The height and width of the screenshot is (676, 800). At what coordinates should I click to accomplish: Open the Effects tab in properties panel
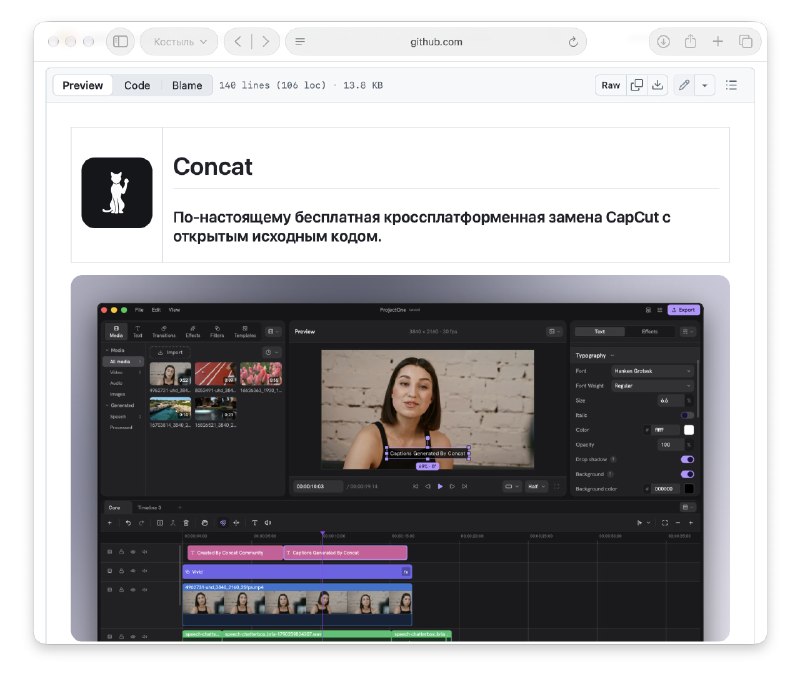(x=649, y=332)
